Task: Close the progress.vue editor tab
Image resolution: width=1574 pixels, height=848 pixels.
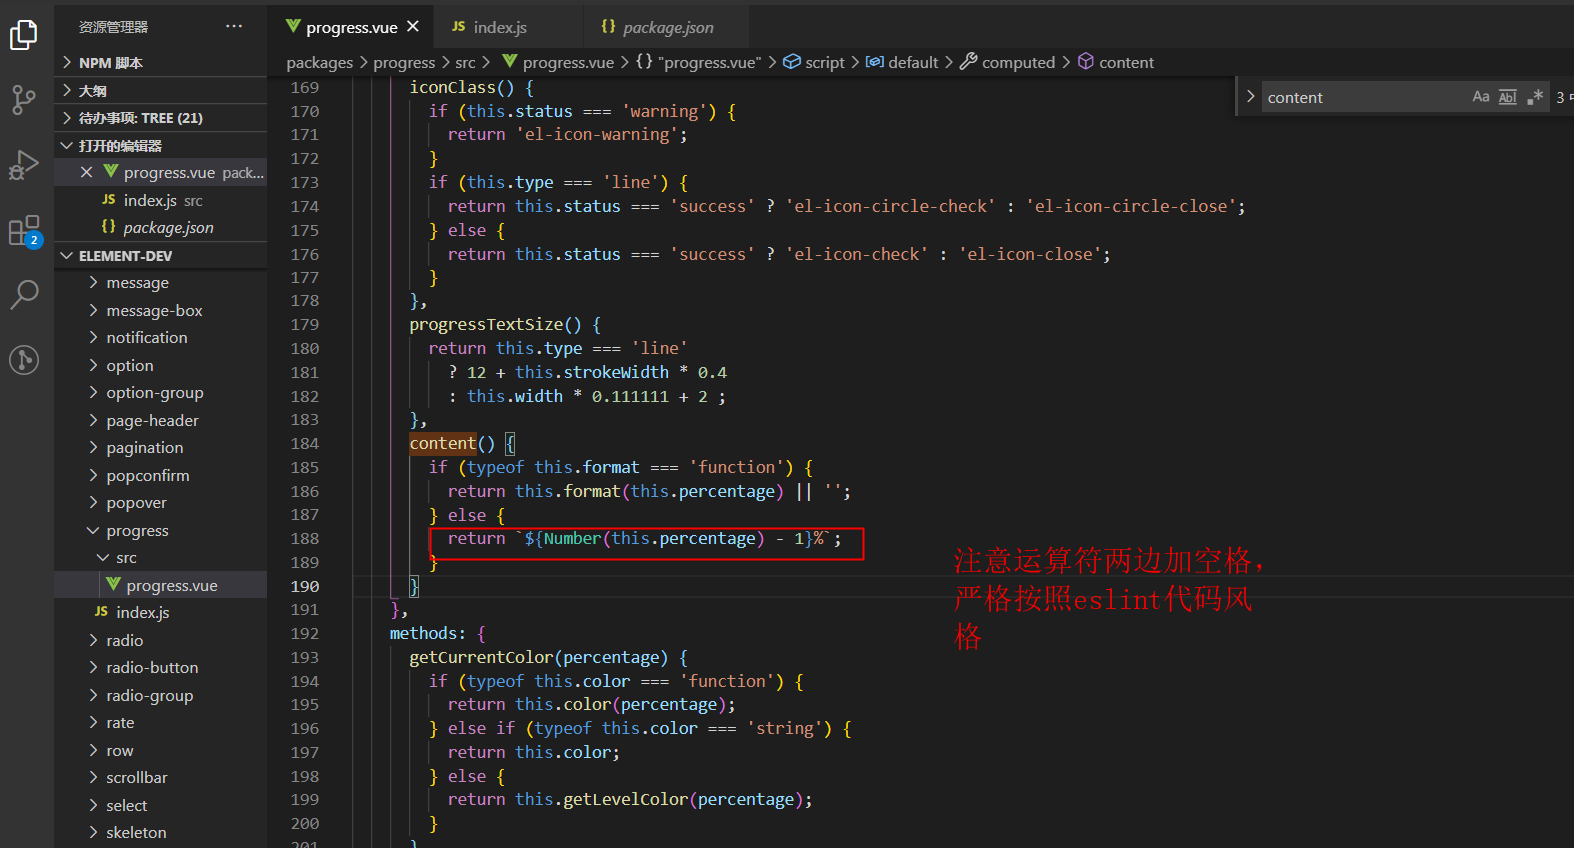Action: (413, 26)
